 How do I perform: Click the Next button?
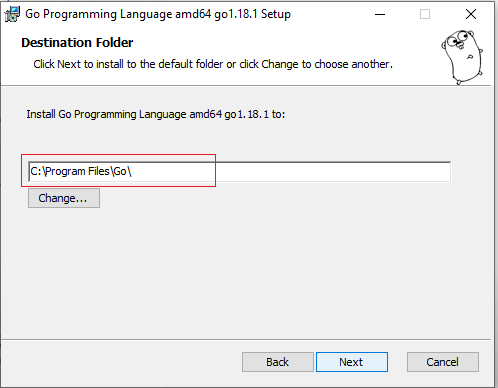coord(352,362)
